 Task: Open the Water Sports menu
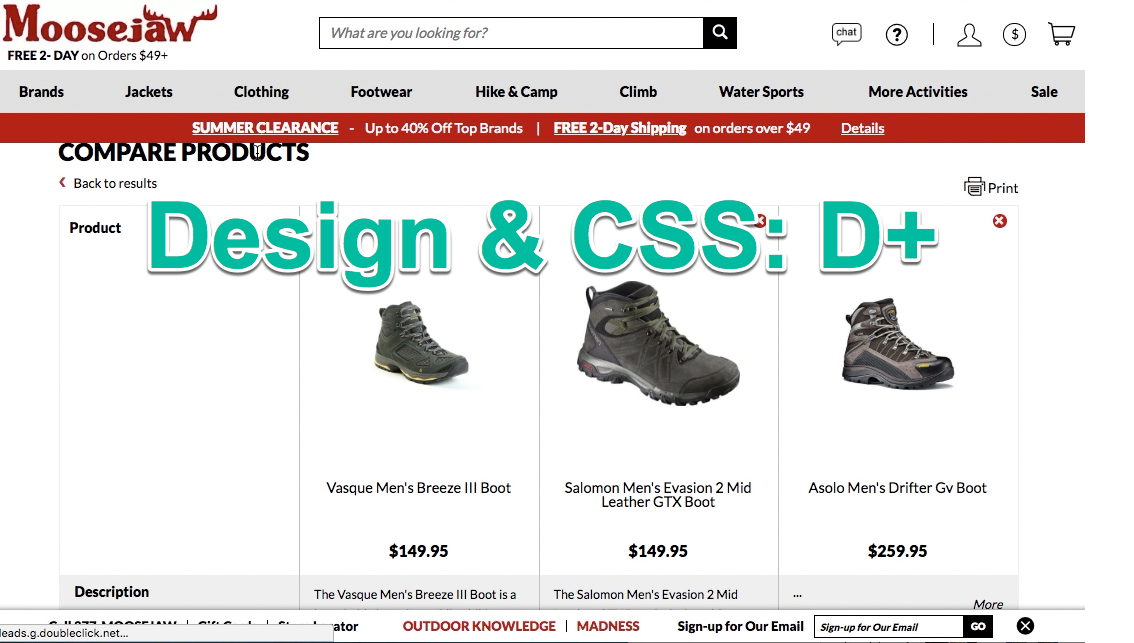click(x=761, y=92)
